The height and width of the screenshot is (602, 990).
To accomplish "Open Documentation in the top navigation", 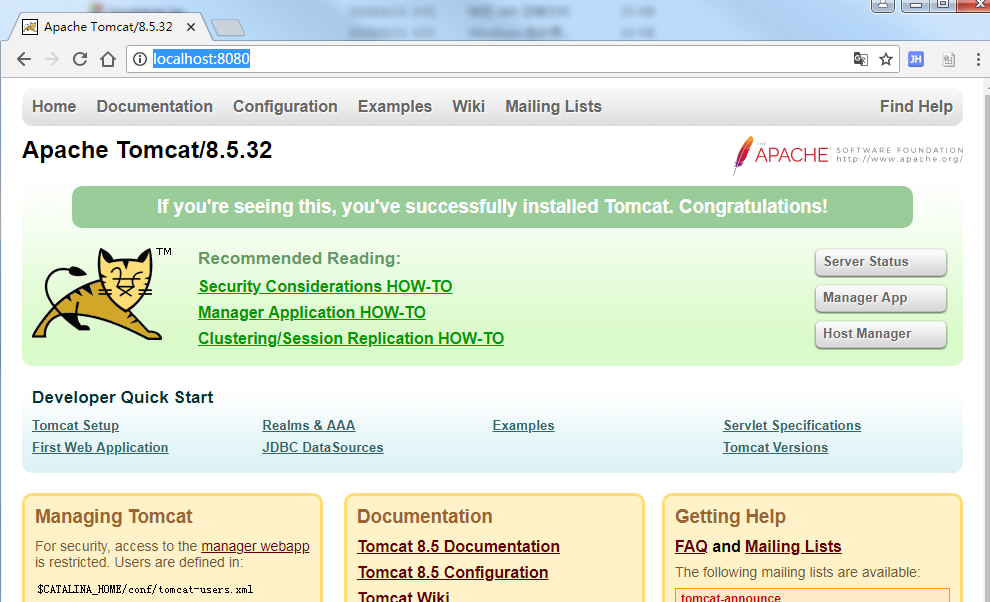I will (x=155, y=107).
